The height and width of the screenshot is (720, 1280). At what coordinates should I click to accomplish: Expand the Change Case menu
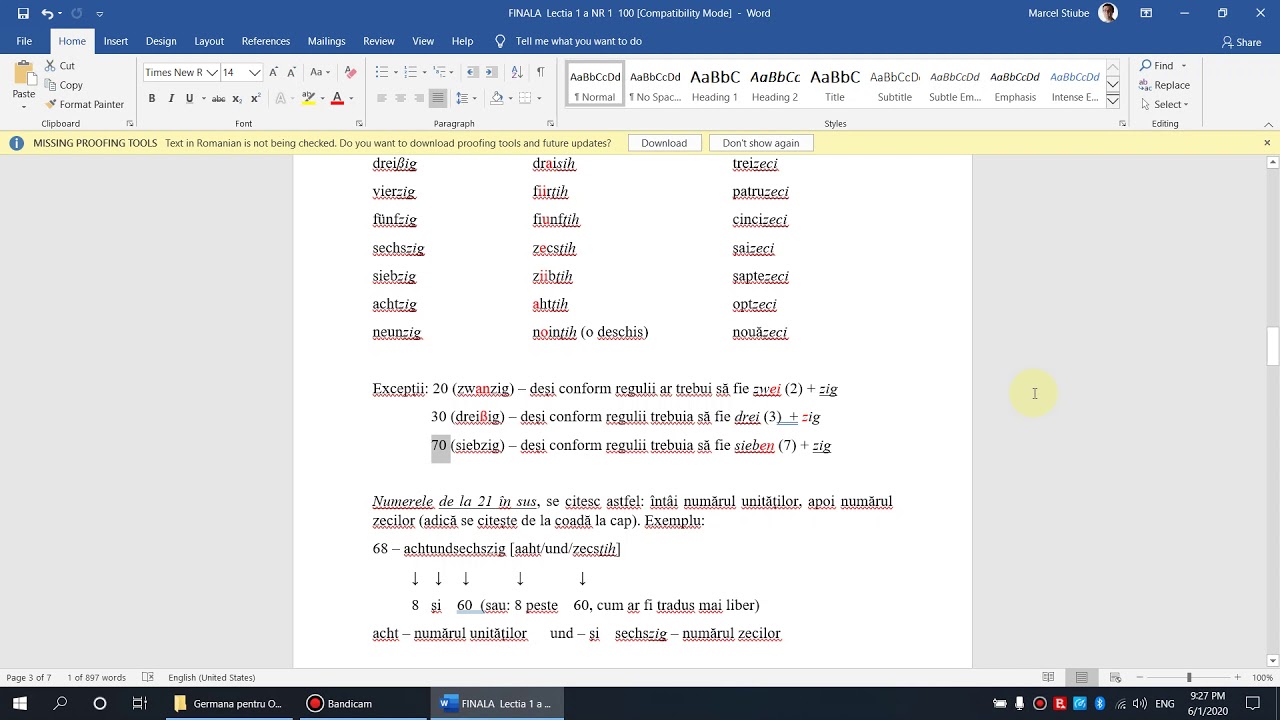coord(319,72)
